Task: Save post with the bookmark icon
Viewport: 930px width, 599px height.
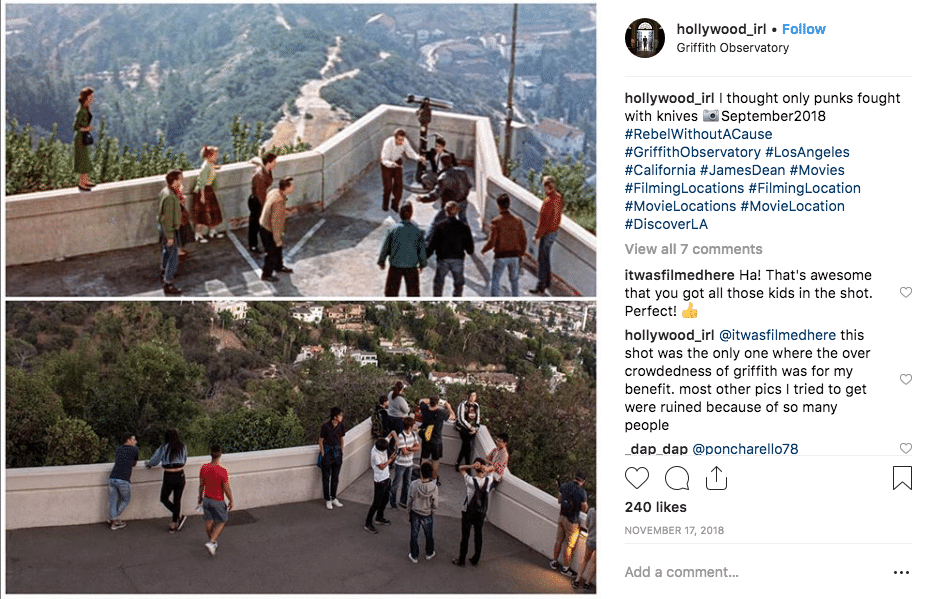Action: (x=902, y=478)
